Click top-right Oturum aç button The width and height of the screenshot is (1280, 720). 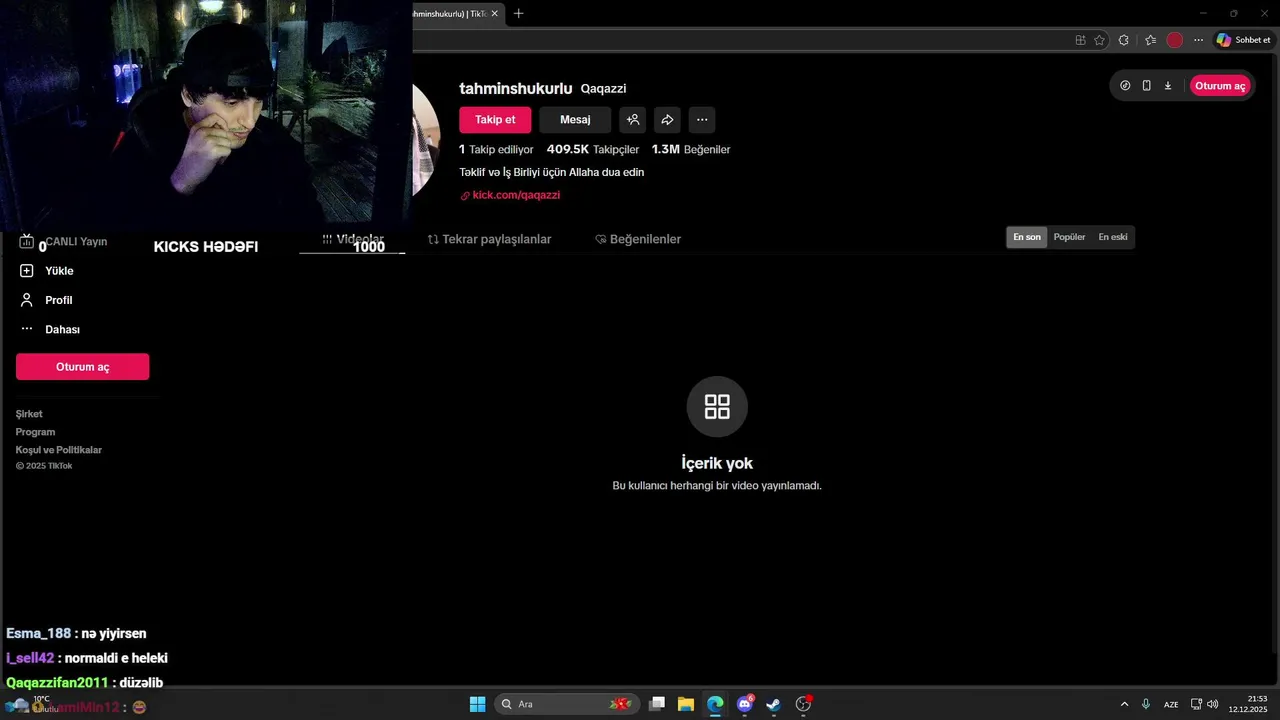click(x=1220, y=86)
